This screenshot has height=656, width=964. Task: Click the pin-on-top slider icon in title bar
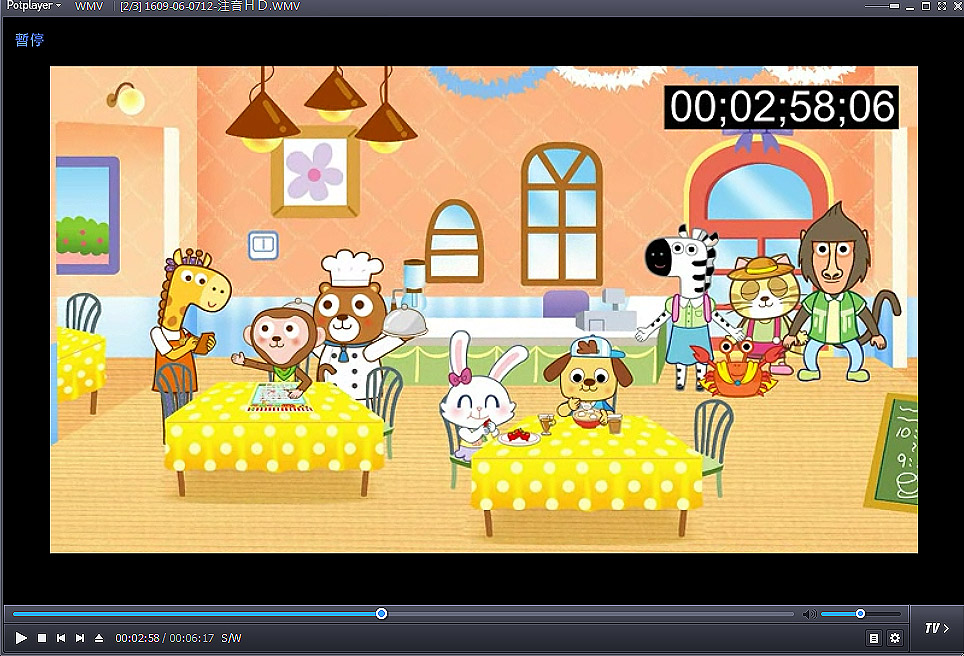[882, 6]
